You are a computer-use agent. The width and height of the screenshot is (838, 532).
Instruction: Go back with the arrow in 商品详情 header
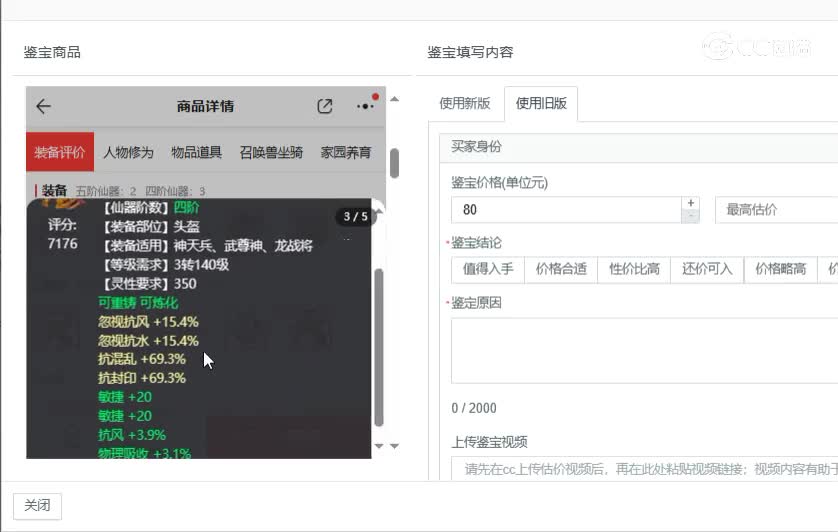pyautogui.click(x=43, y=106)
